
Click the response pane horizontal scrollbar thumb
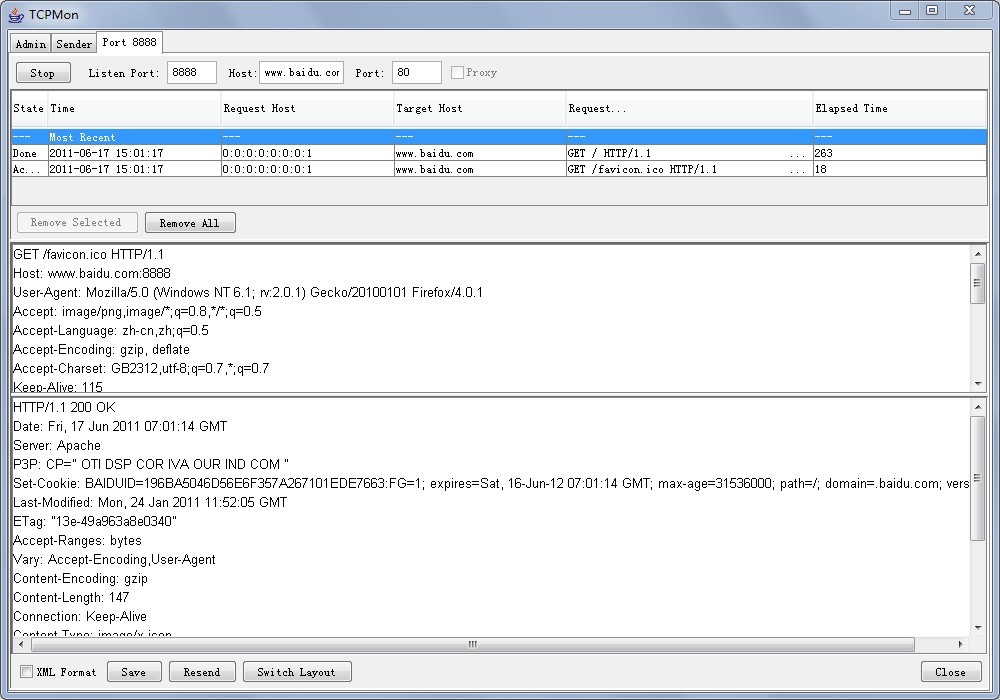point(473,645)
